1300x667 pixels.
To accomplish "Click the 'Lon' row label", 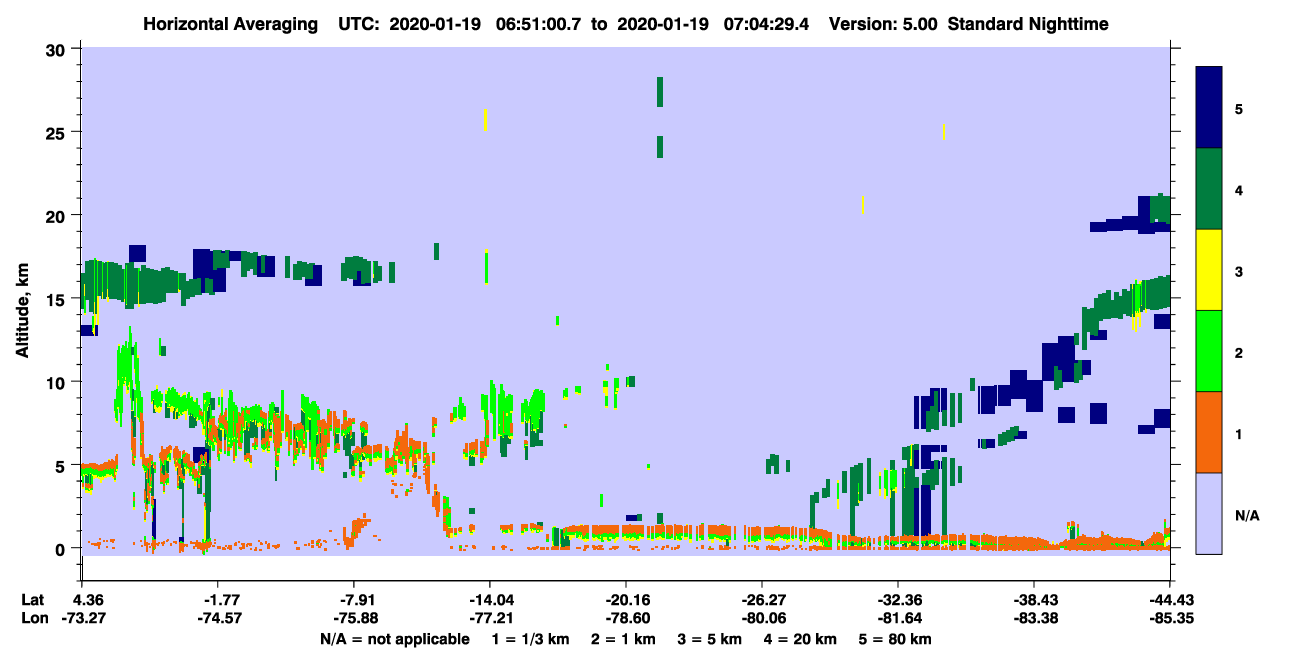I will pyautogui.click(x=33, y=619).
